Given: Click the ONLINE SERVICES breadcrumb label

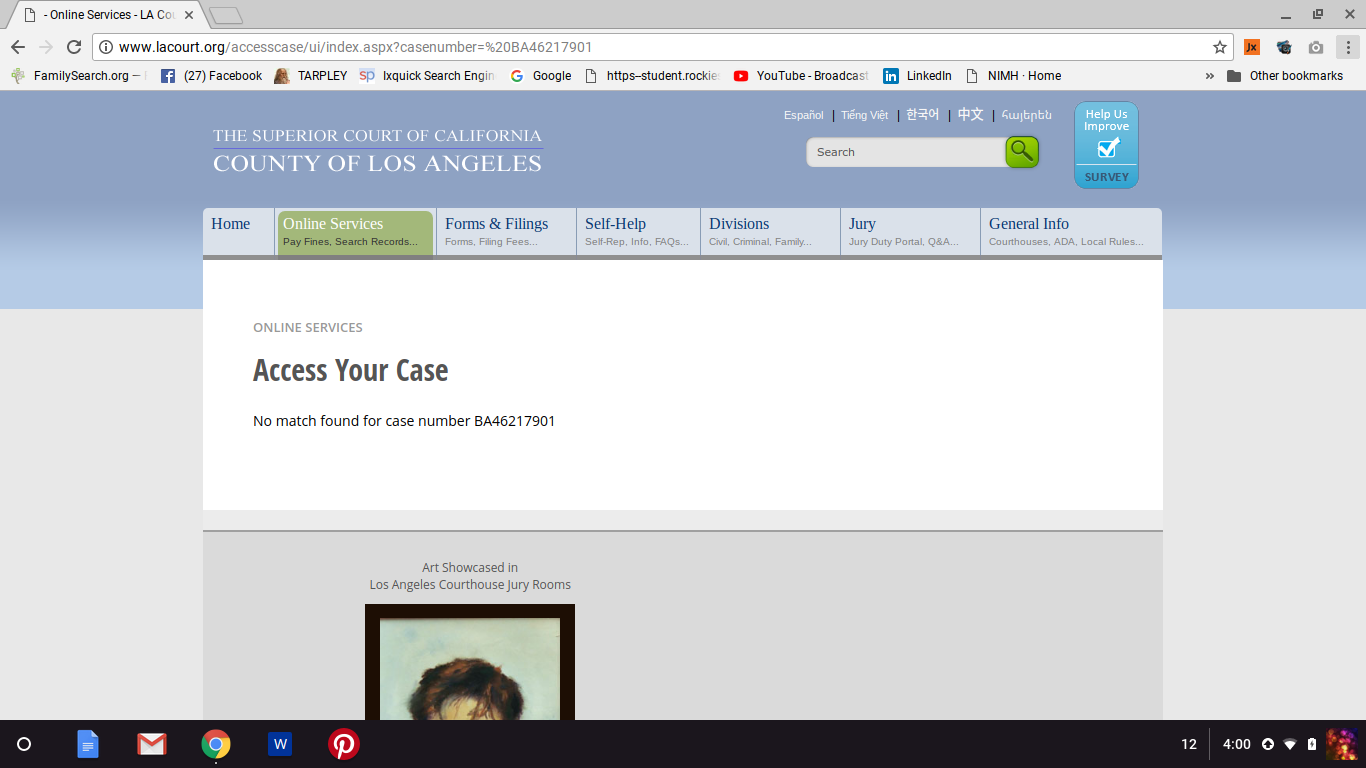Looking at the screenshot, I should [x=308, y=328].
